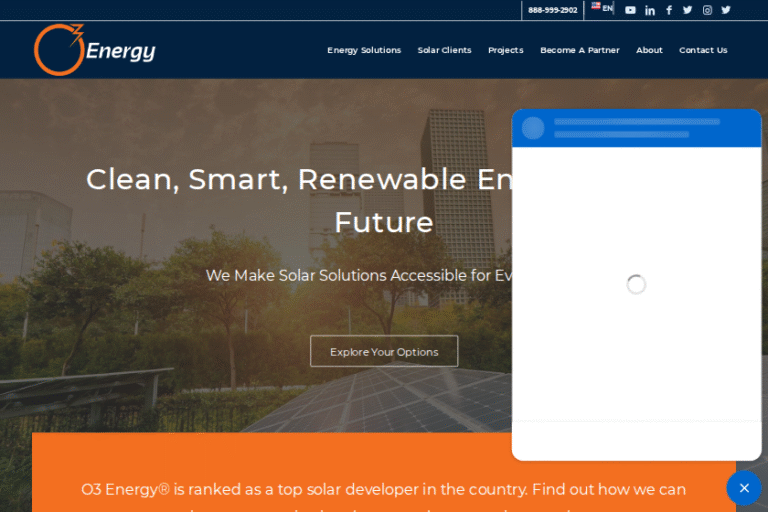Click the Twitter icon after Instagram
The width and height of the screenshot is (768, 512).
pos(726,10)
